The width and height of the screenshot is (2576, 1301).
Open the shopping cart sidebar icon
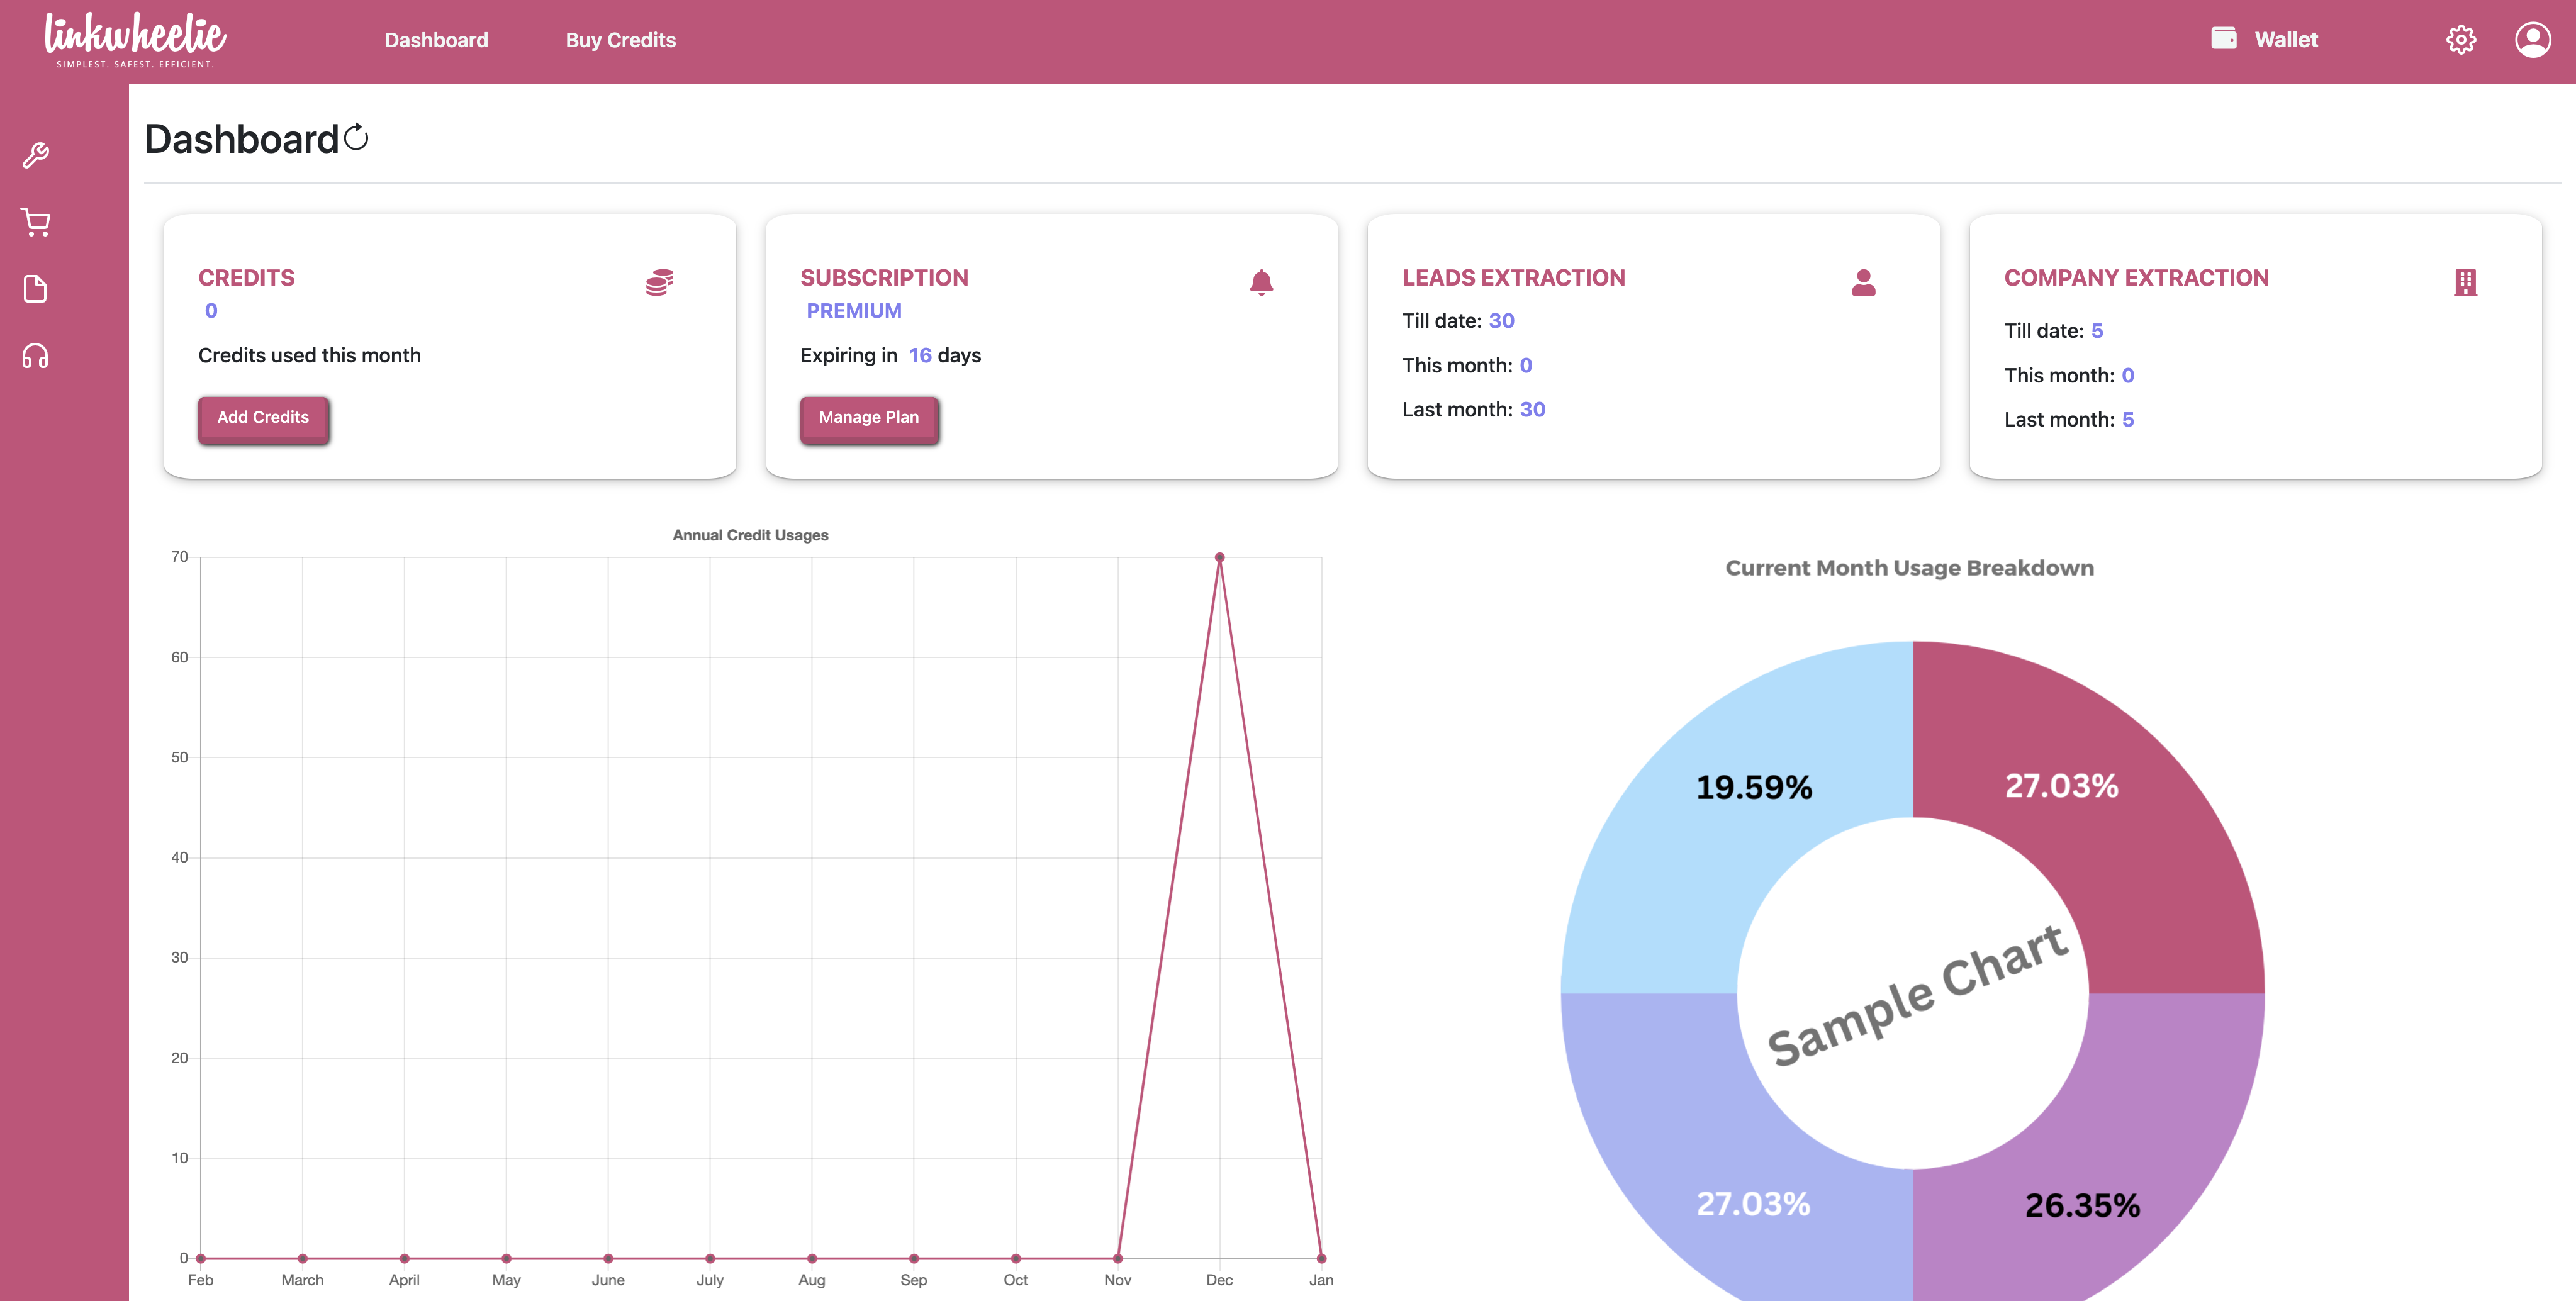pyautogui.click(x=36, y=222)
